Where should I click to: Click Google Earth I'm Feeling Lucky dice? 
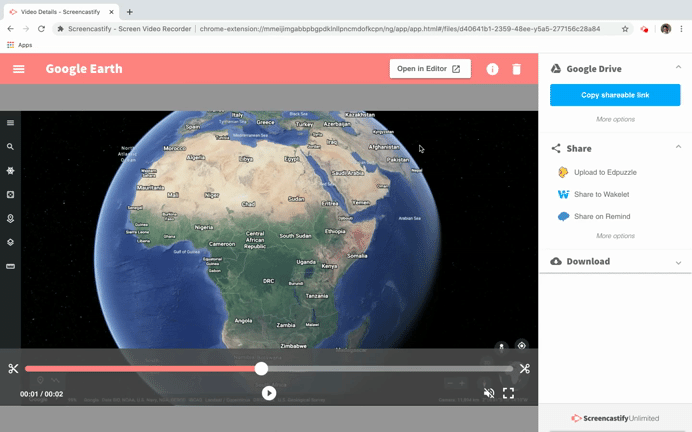[x=10, y=194]
